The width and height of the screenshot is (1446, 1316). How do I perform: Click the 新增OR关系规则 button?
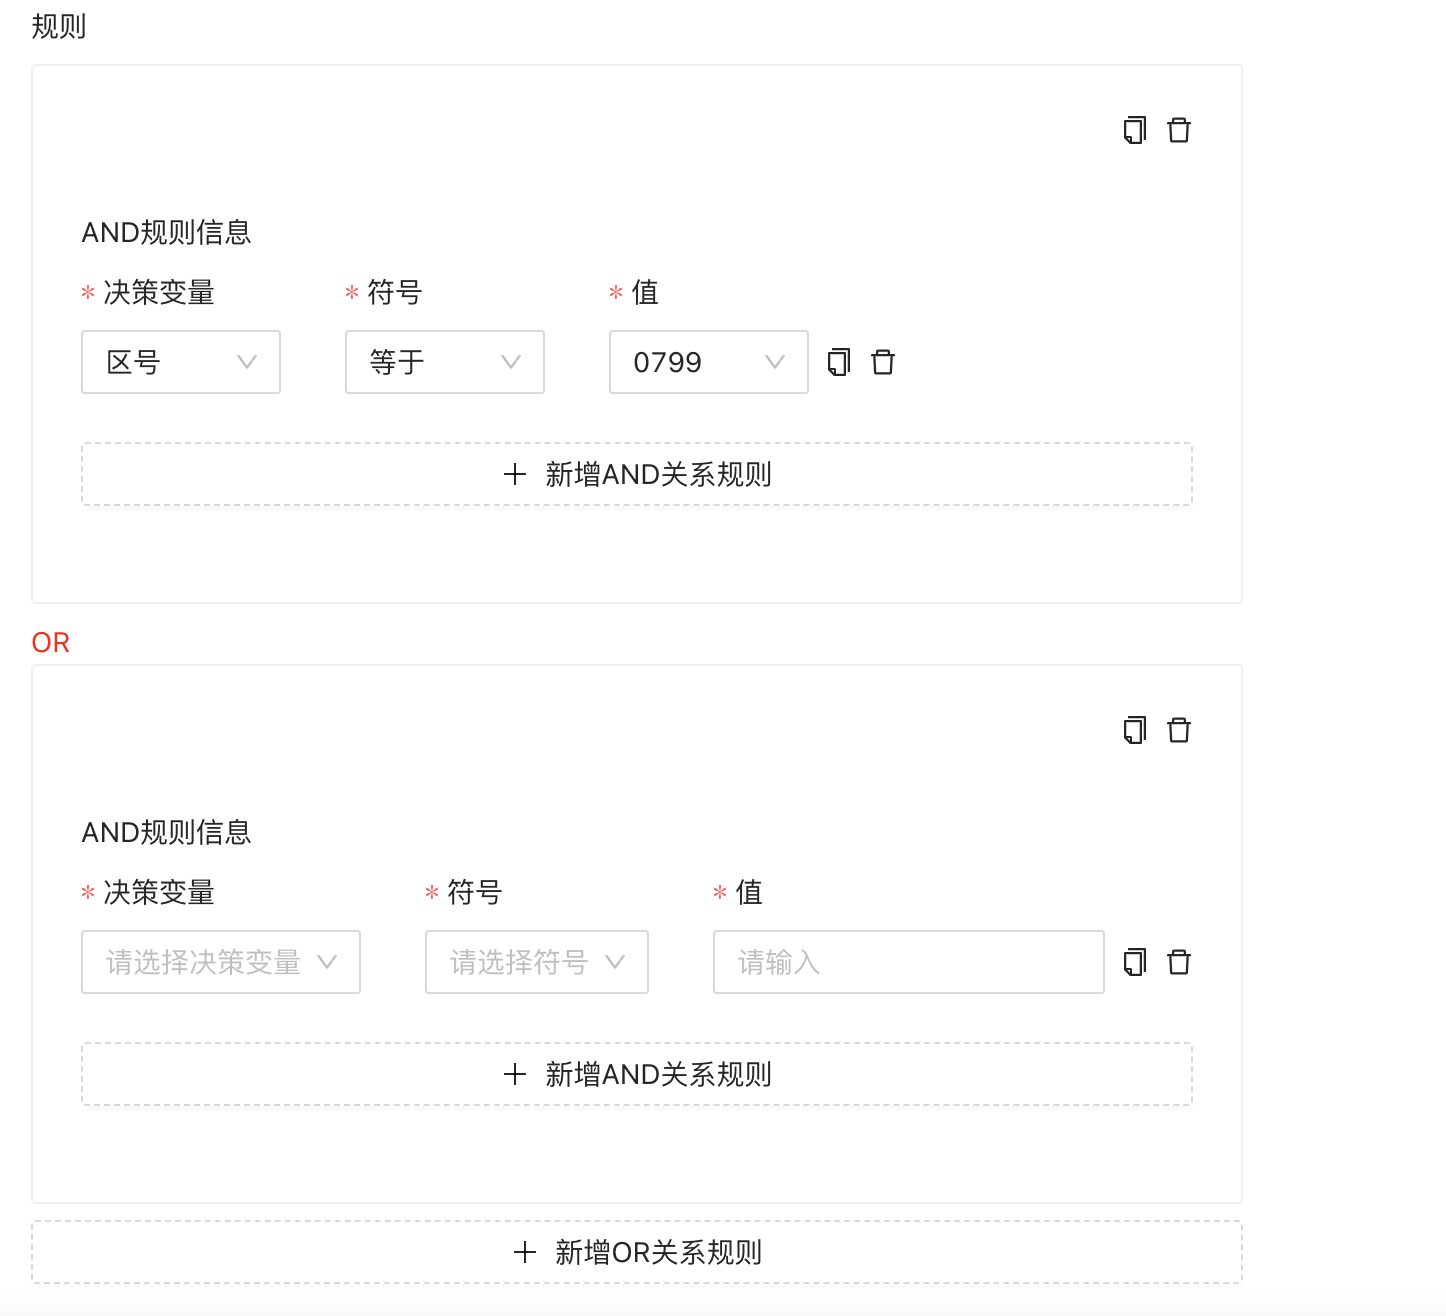[637, 1252]
